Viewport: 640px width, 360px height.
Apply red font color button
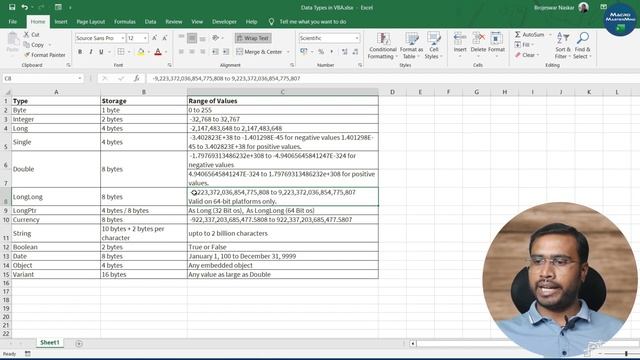point(158,52)
